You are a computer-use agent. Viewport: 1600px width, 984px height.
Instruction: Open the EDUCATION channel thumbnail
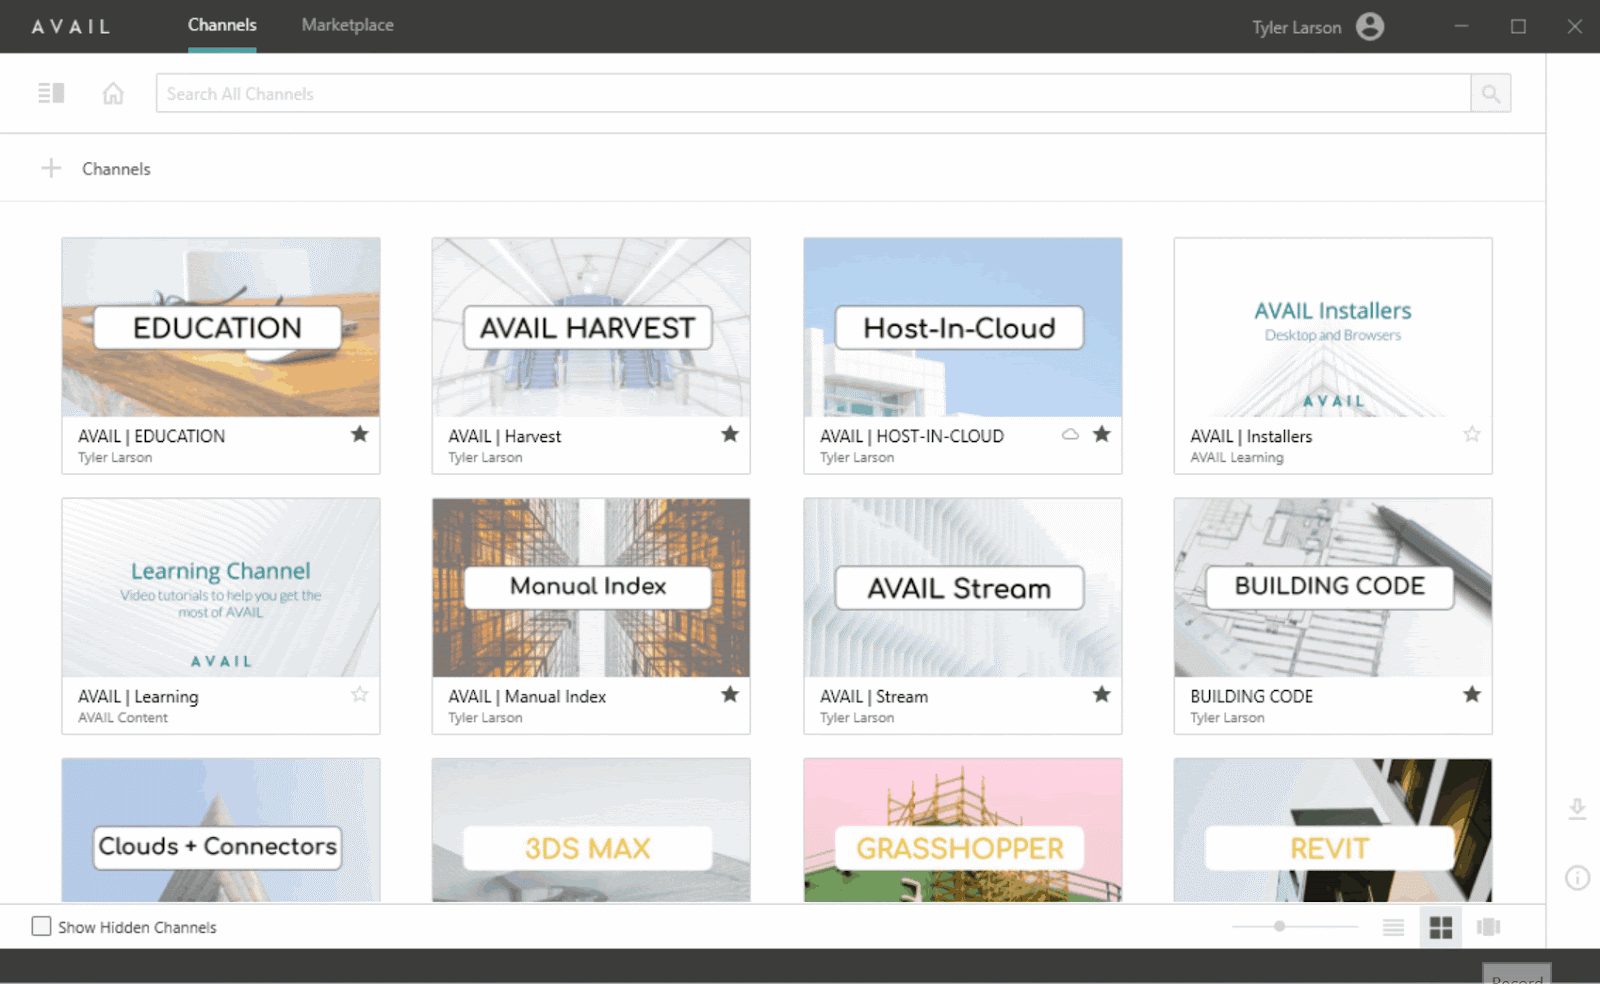click(x=221, y=327)
